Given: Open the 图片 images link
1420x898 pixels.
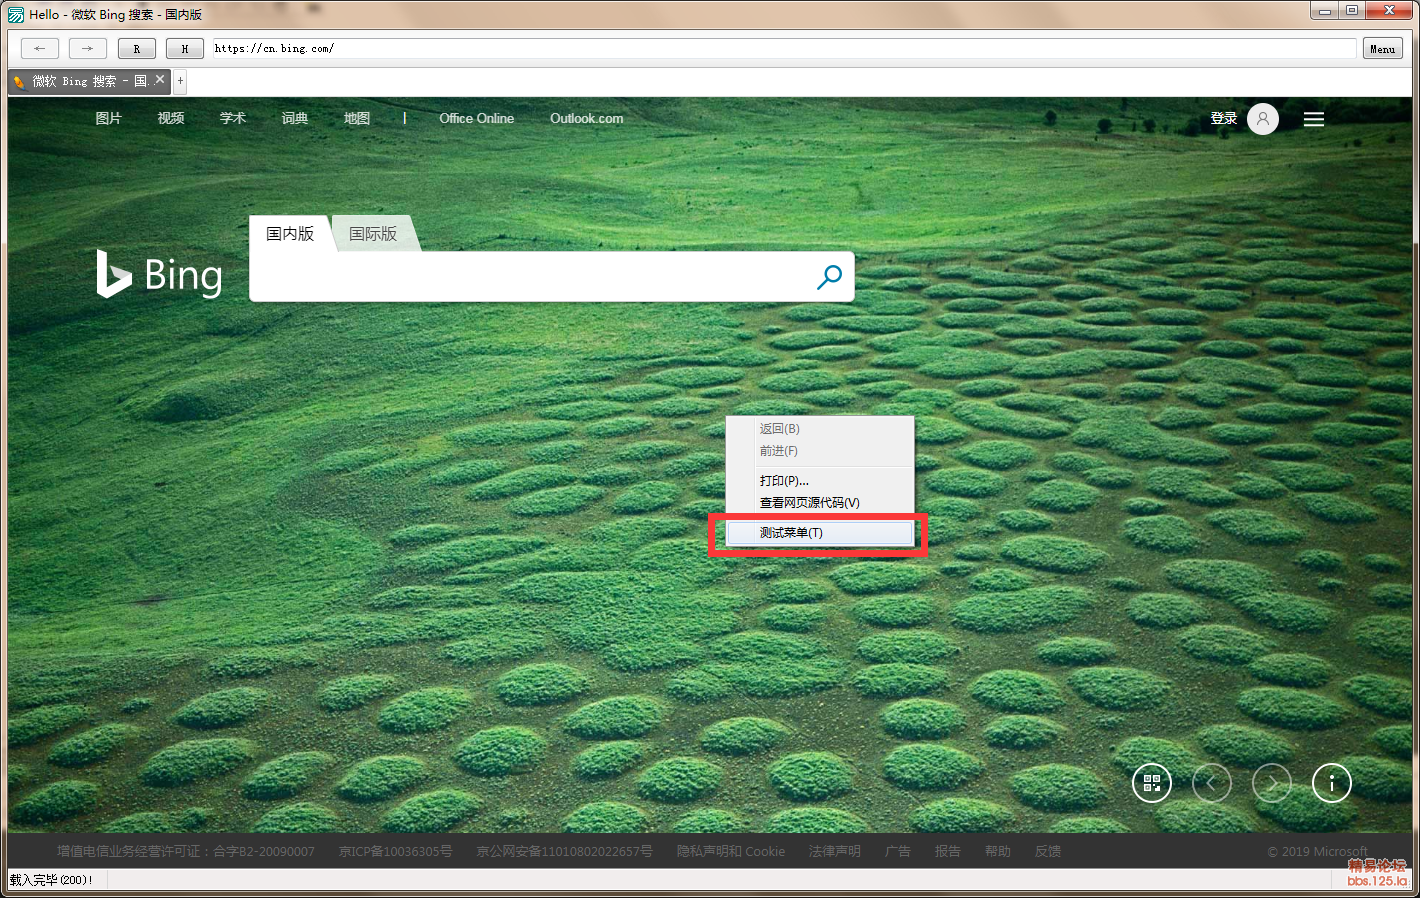Looking at the screenshot, I should (108, 118).
